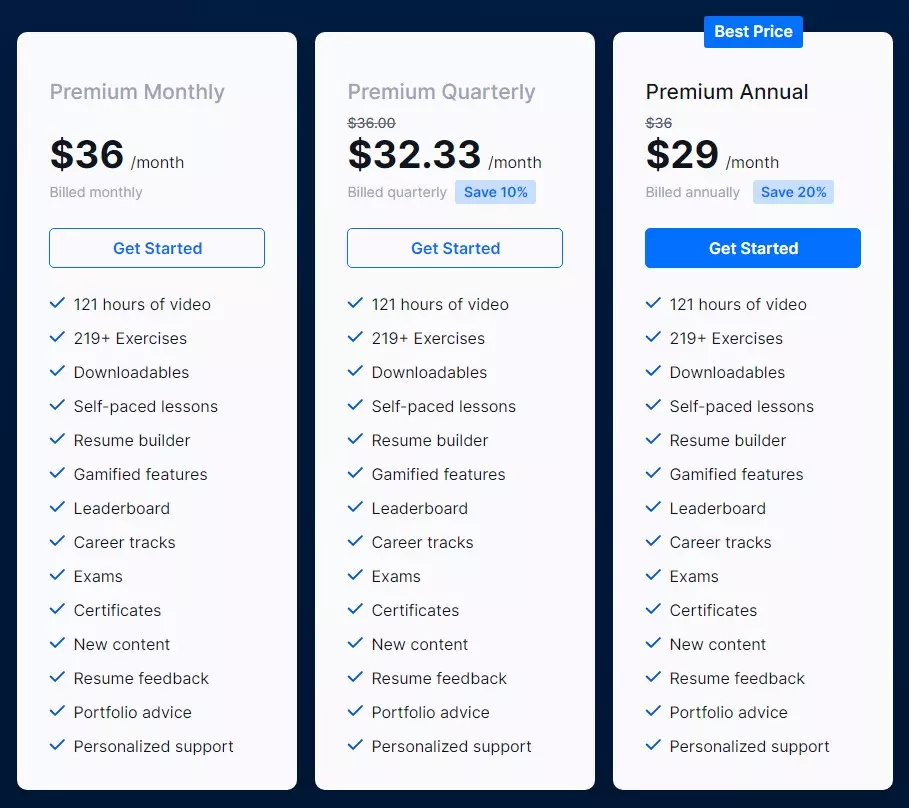
Task: Click checkmark beside Quarterly Leaderboard
Action: 355,507
